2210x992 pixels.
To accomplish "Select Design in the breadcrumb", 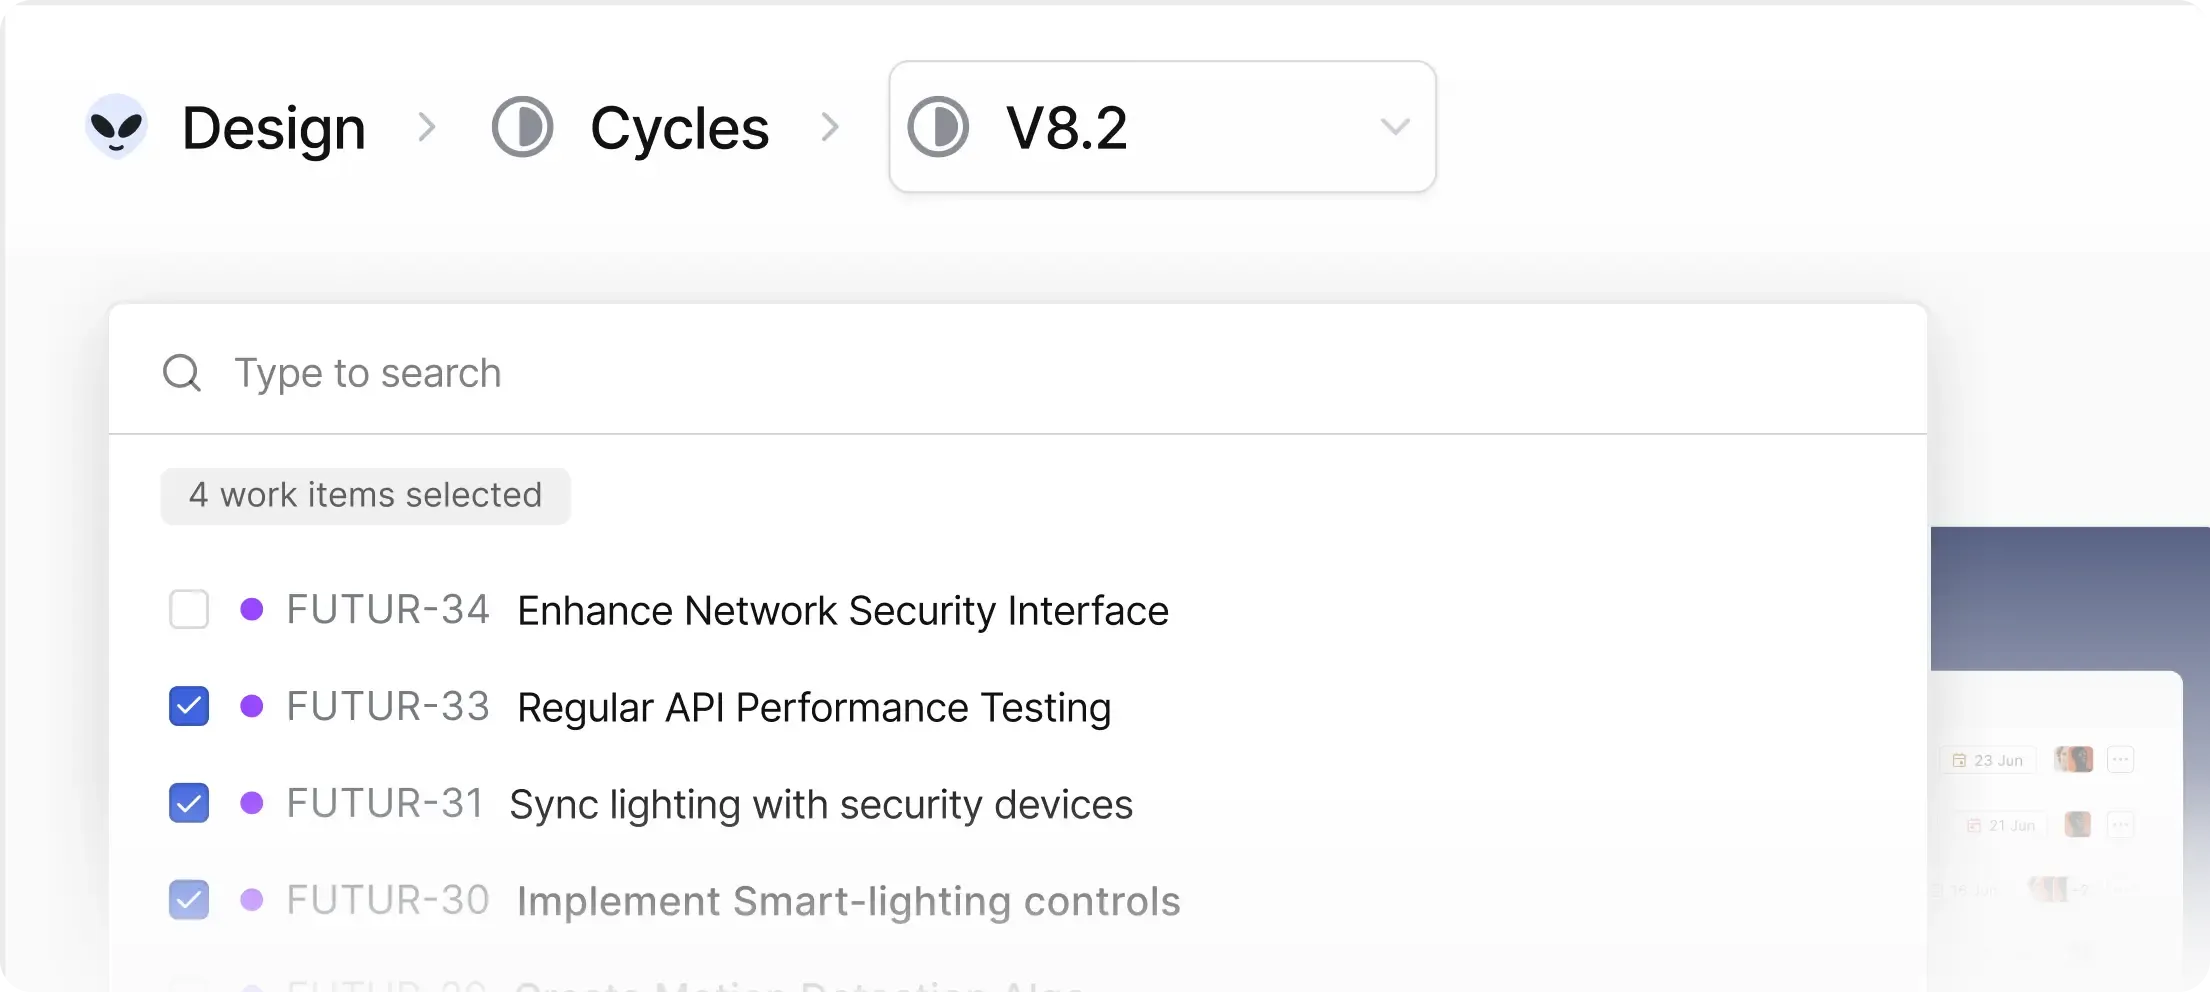I will pyautogui.click(x=273, y=126).
